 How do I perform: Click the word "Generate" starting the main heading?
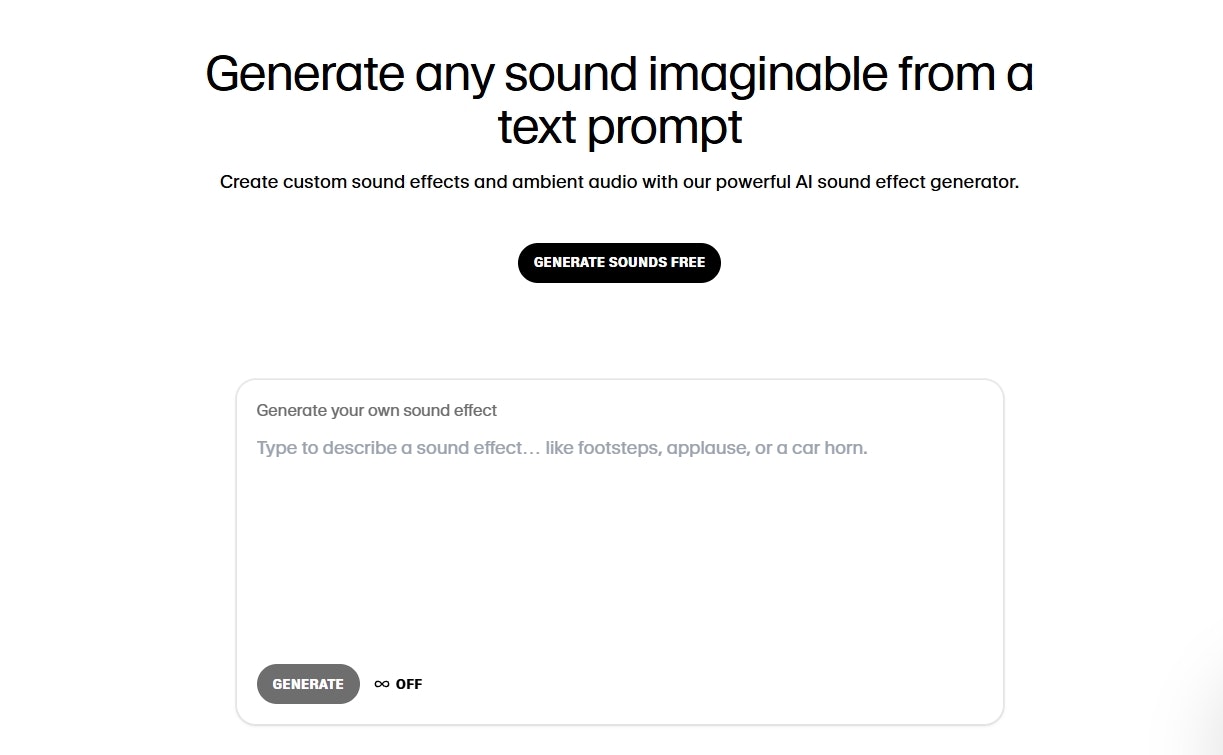click(304, 74)
